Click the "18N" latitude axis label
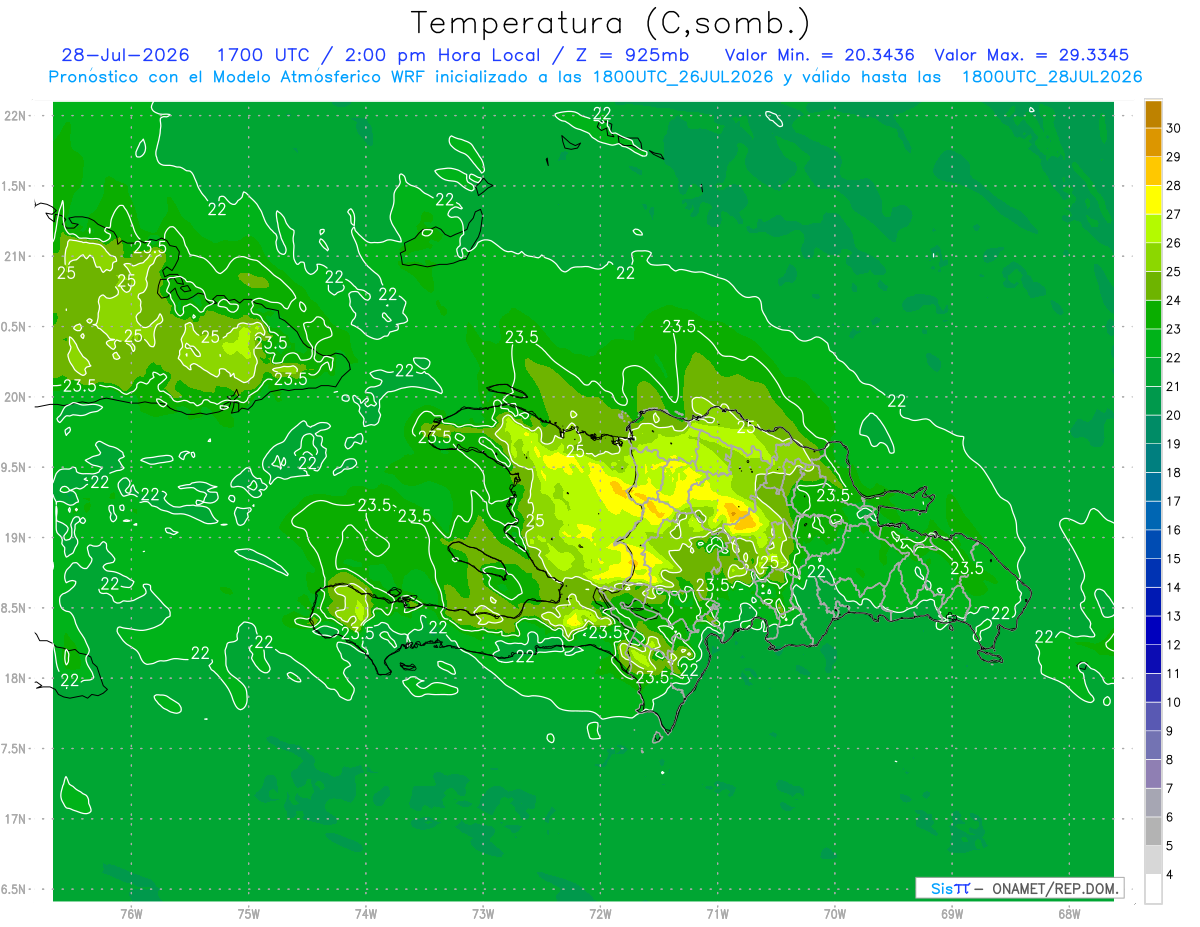Image resolution: width=1200 pixels, height=927 pixels. (x=16, y=678)
